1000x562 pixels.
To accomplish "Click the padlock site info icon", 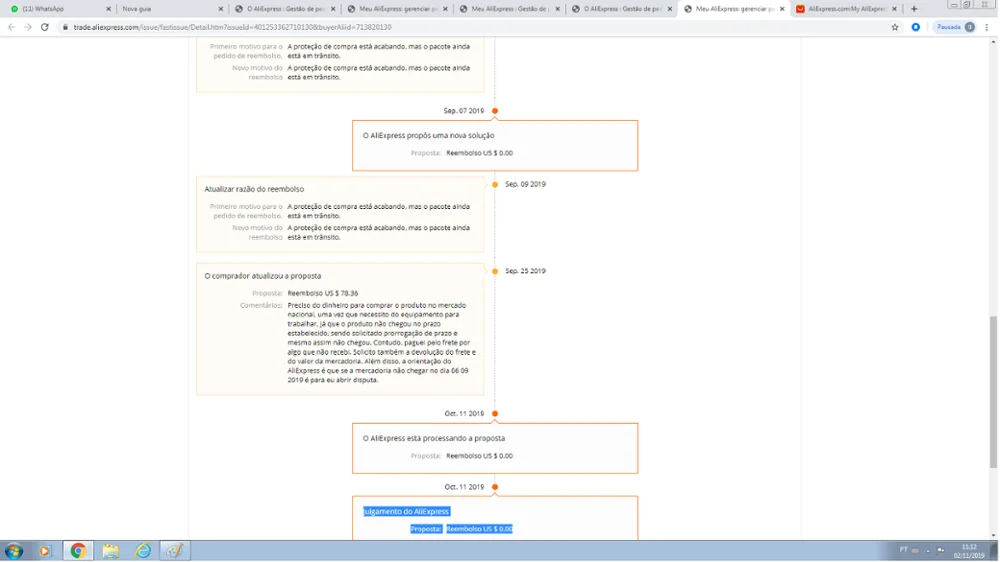I will point(65,27).
